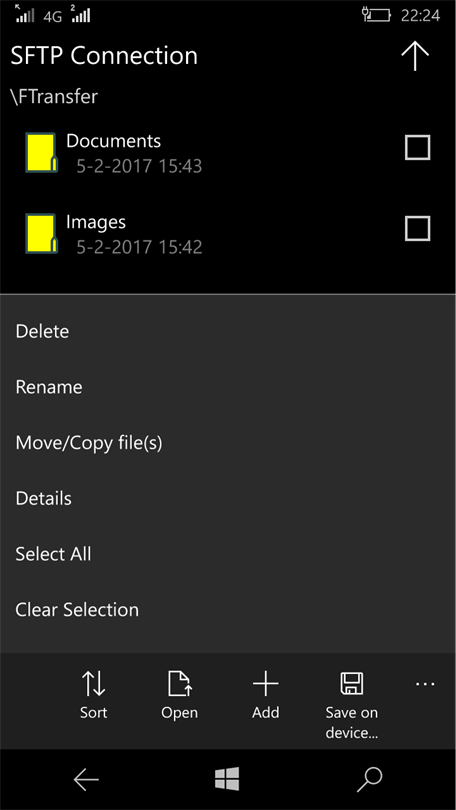
Task: Tap the Documents folder name text
Action: 114,141
